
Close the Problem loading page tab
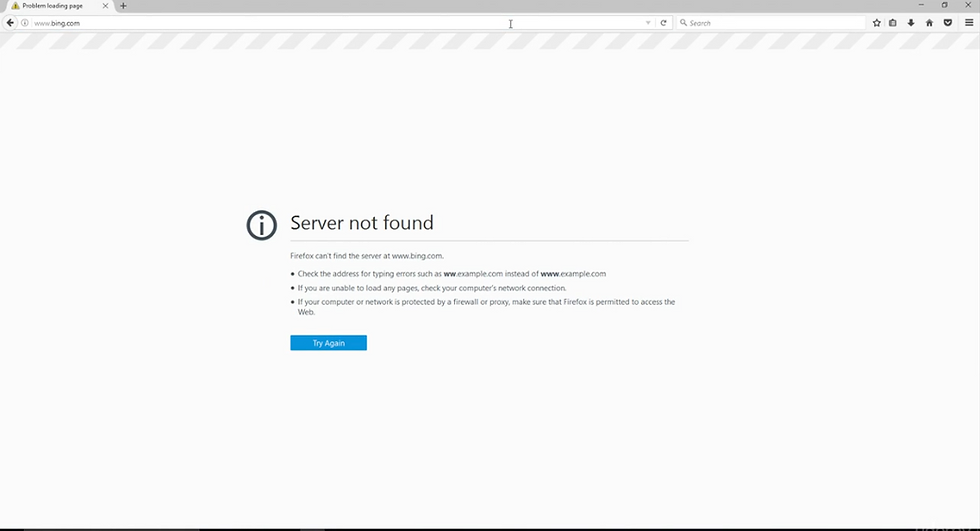coord(105,6)
